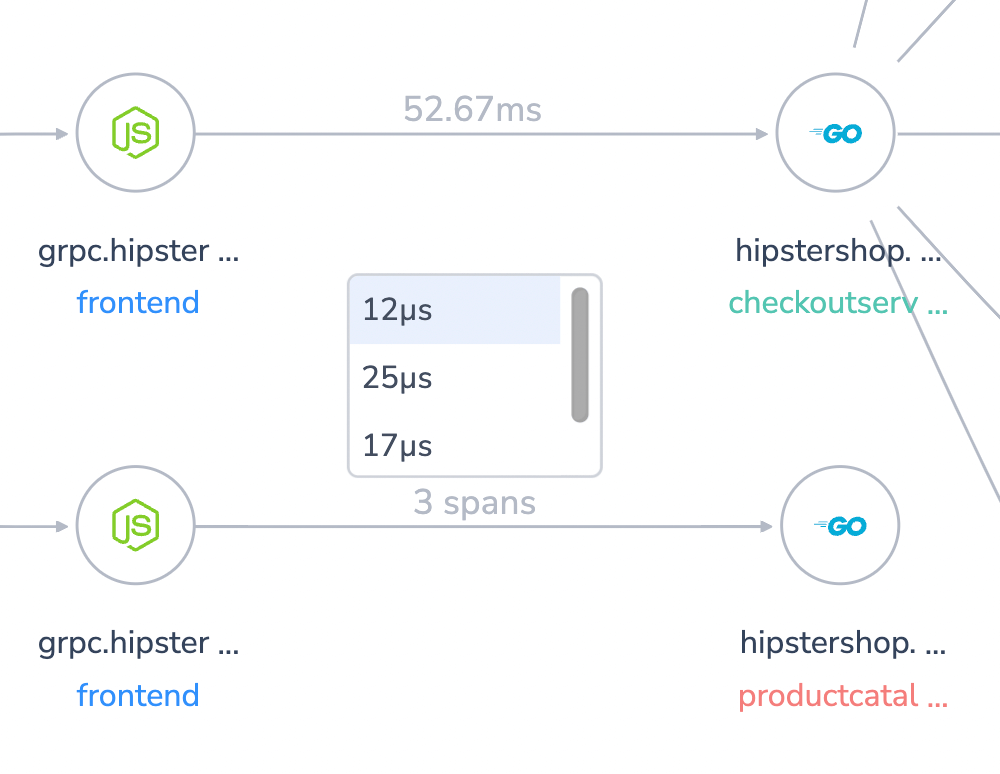
Task: Open the checkoutserv... service label
Action: [x=838, y=303]
